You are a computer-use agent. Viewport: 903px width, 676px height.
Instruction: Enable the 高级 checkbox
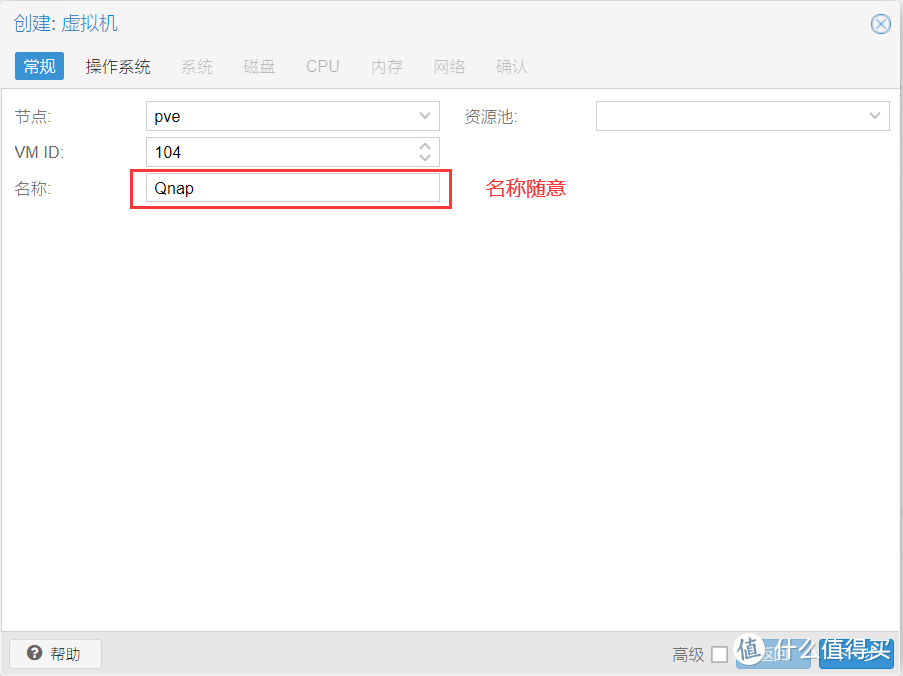point(720,654)
